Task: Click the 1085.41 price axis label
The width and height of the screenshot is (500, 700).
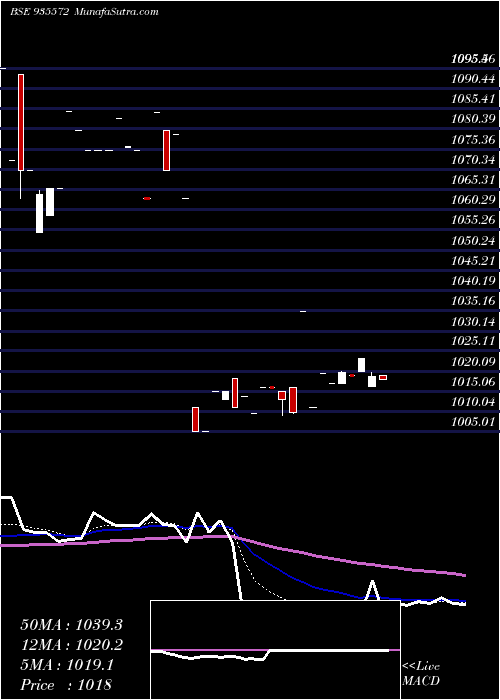Action: click(473, 99)
